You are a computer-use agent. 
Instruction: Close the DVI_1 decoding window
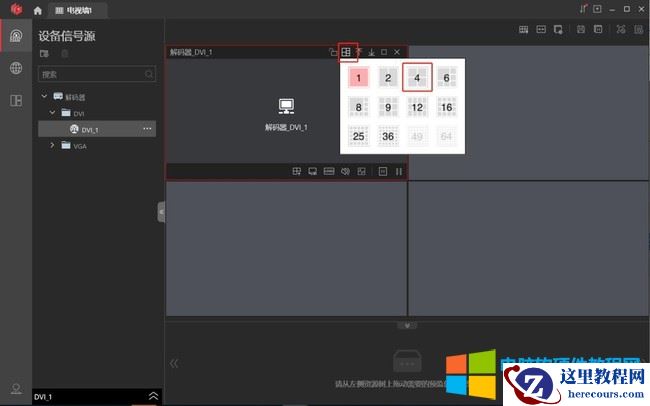pyautogui.click(x=397, y=52)
